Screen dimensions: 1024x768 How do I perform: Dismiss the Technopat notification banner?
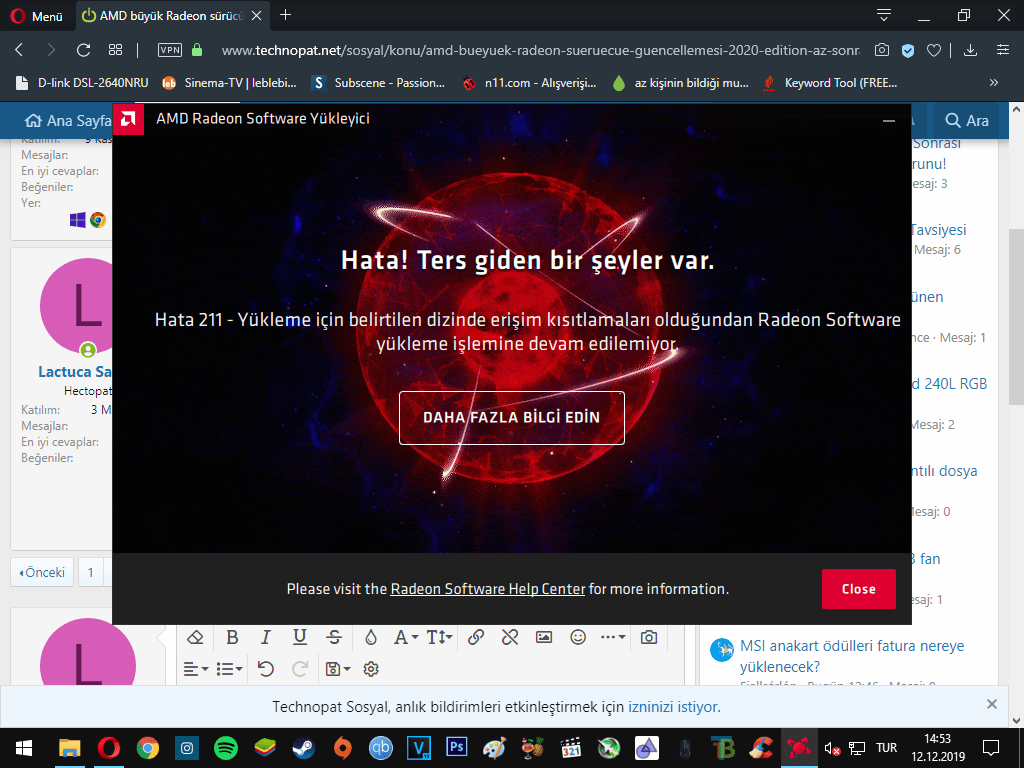pyautogui.click(x=991, y=704)
